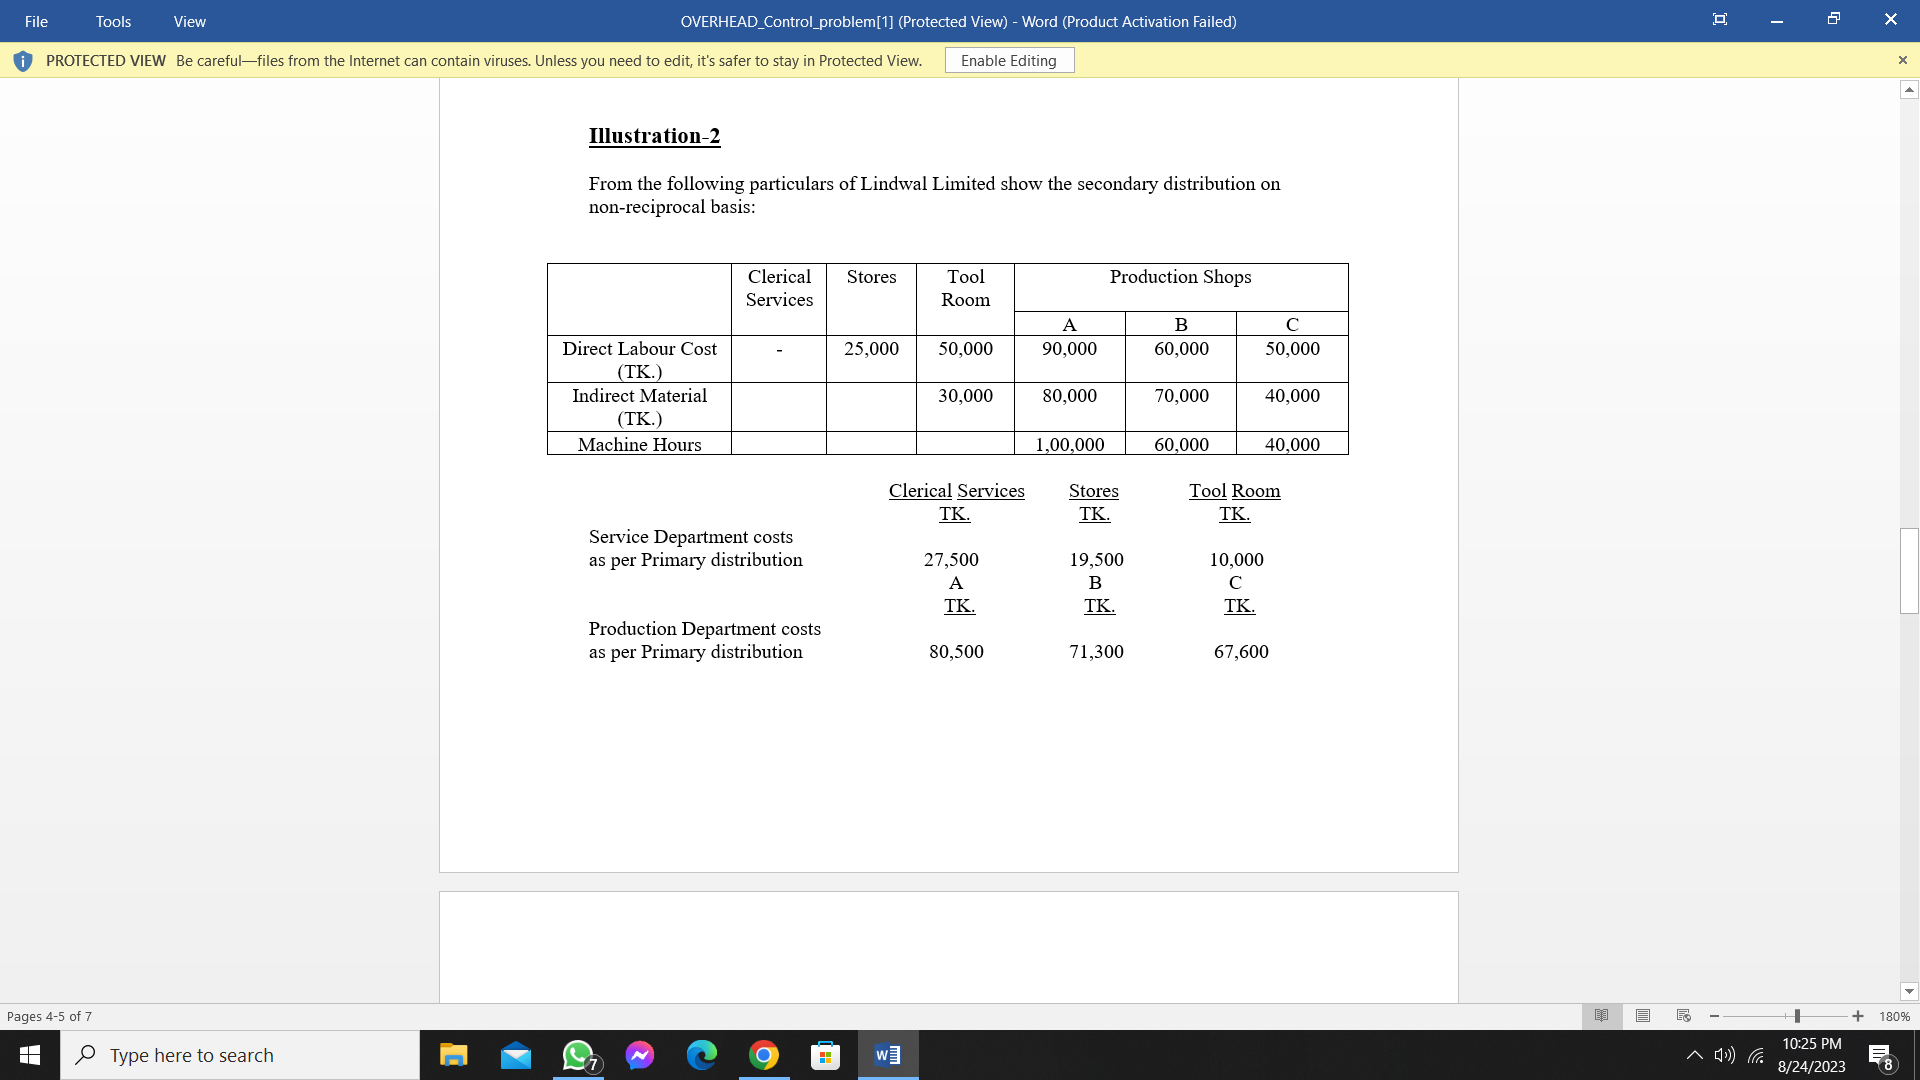Switch to Print Layout view icon
1920x1080 pixels.
pyautogui.click(x=1643, y=1016)
